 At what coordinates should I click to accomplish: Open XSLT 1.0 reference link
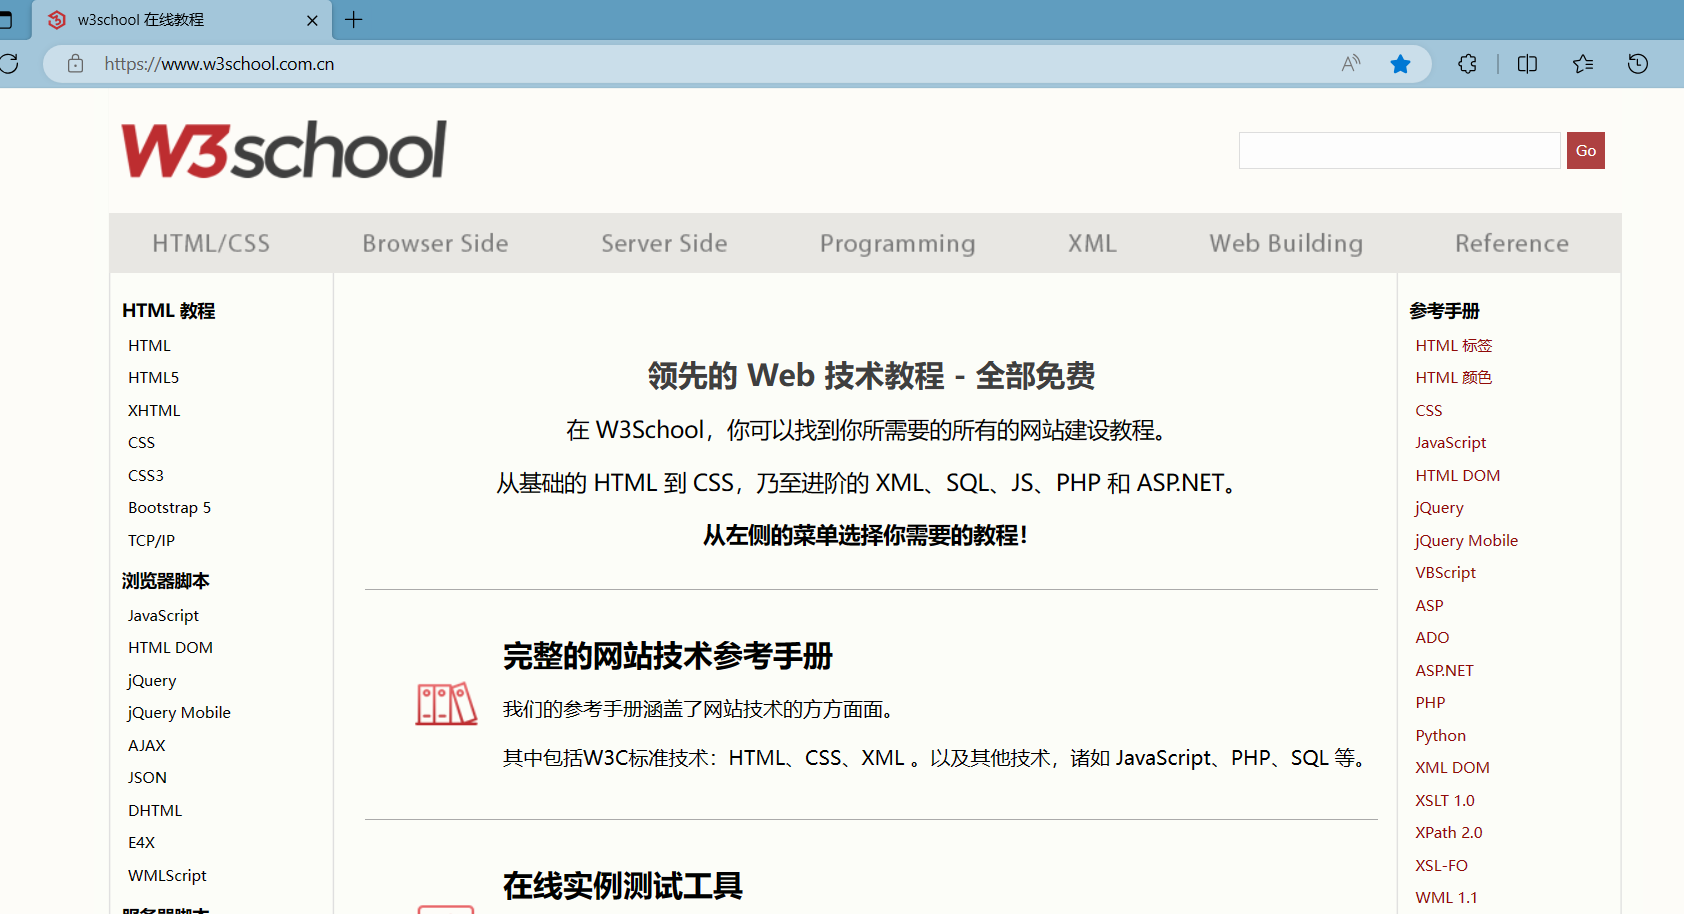[1444, 800]
